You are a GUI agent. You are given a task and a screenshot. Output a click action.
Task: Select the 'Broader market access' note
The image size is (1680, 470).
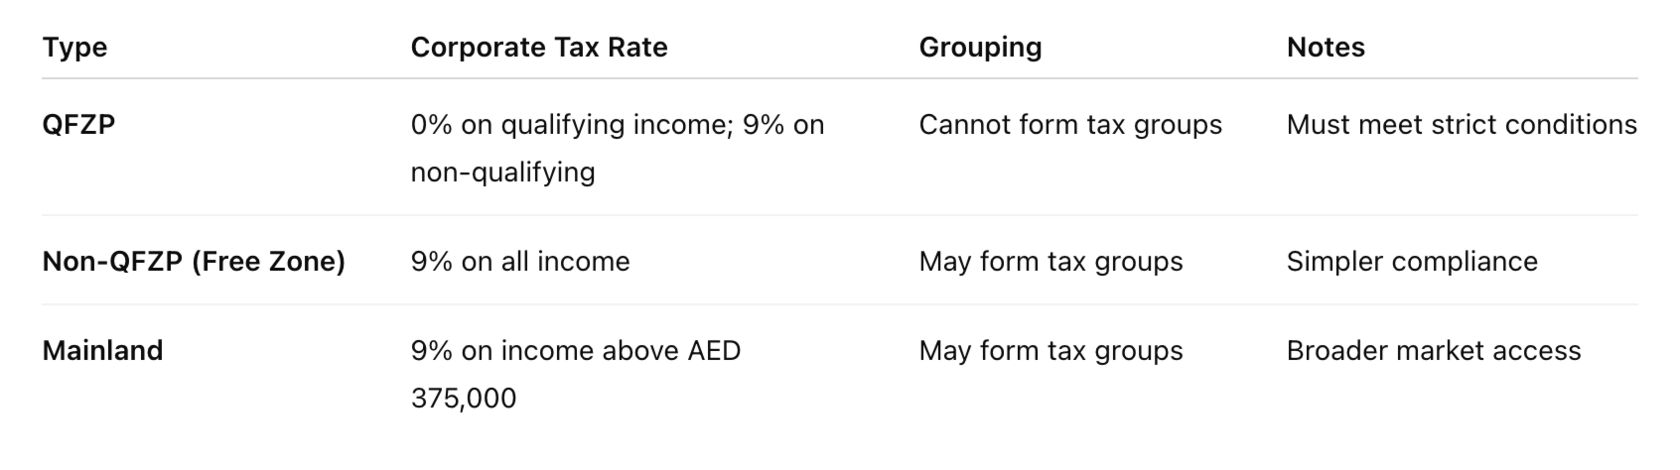pyautogui.click(x=1433, y=351)
